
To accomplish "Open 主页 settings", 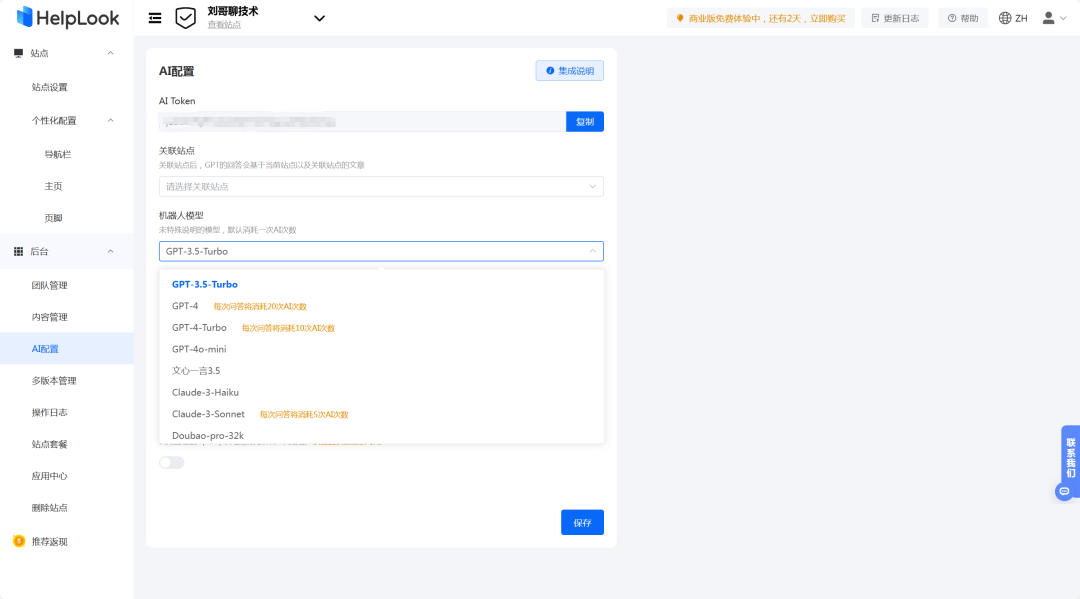I will tap(53, 186).
